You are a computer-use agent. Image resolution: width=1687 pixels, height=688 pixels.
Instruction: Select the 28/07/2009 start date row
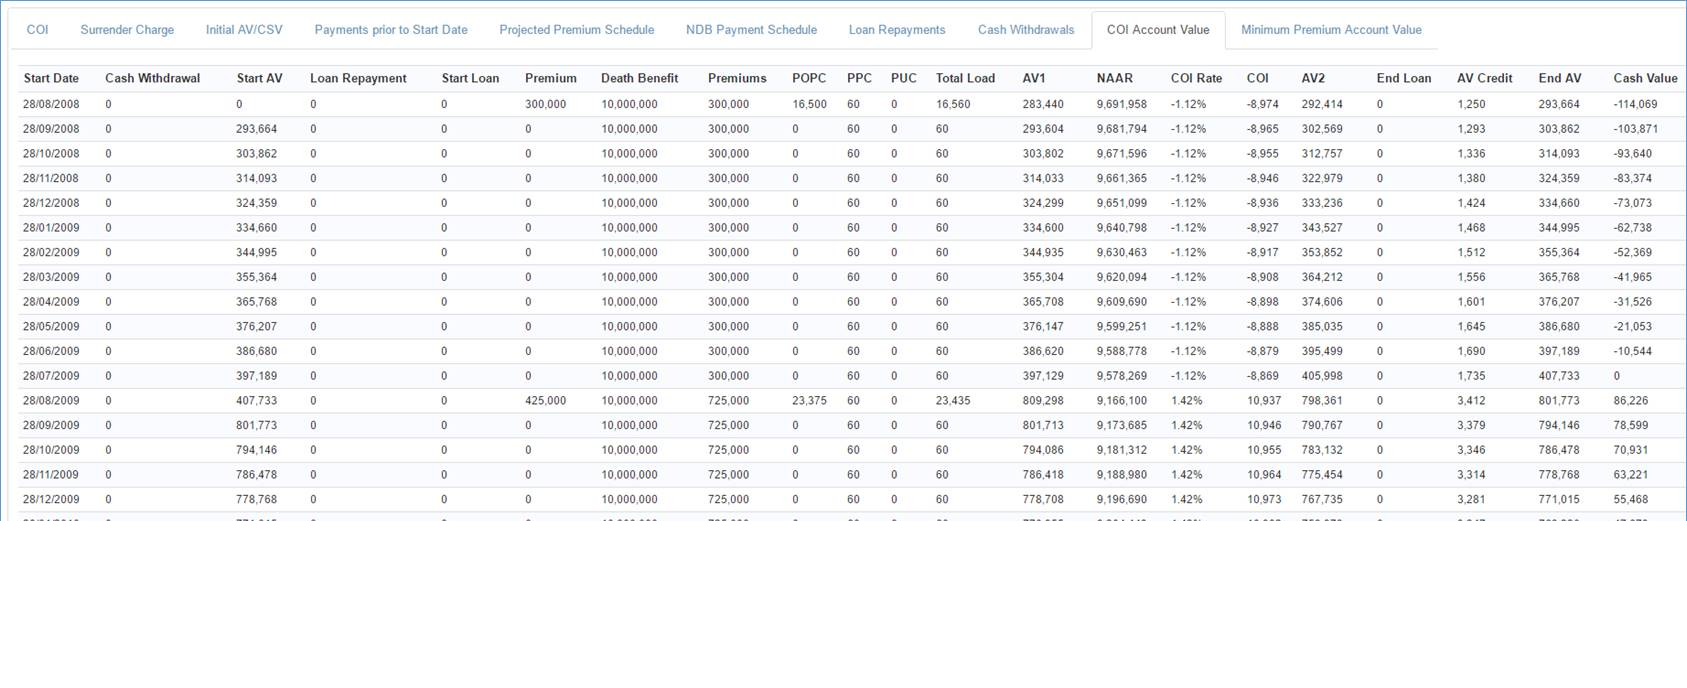[x=51, y=376]
